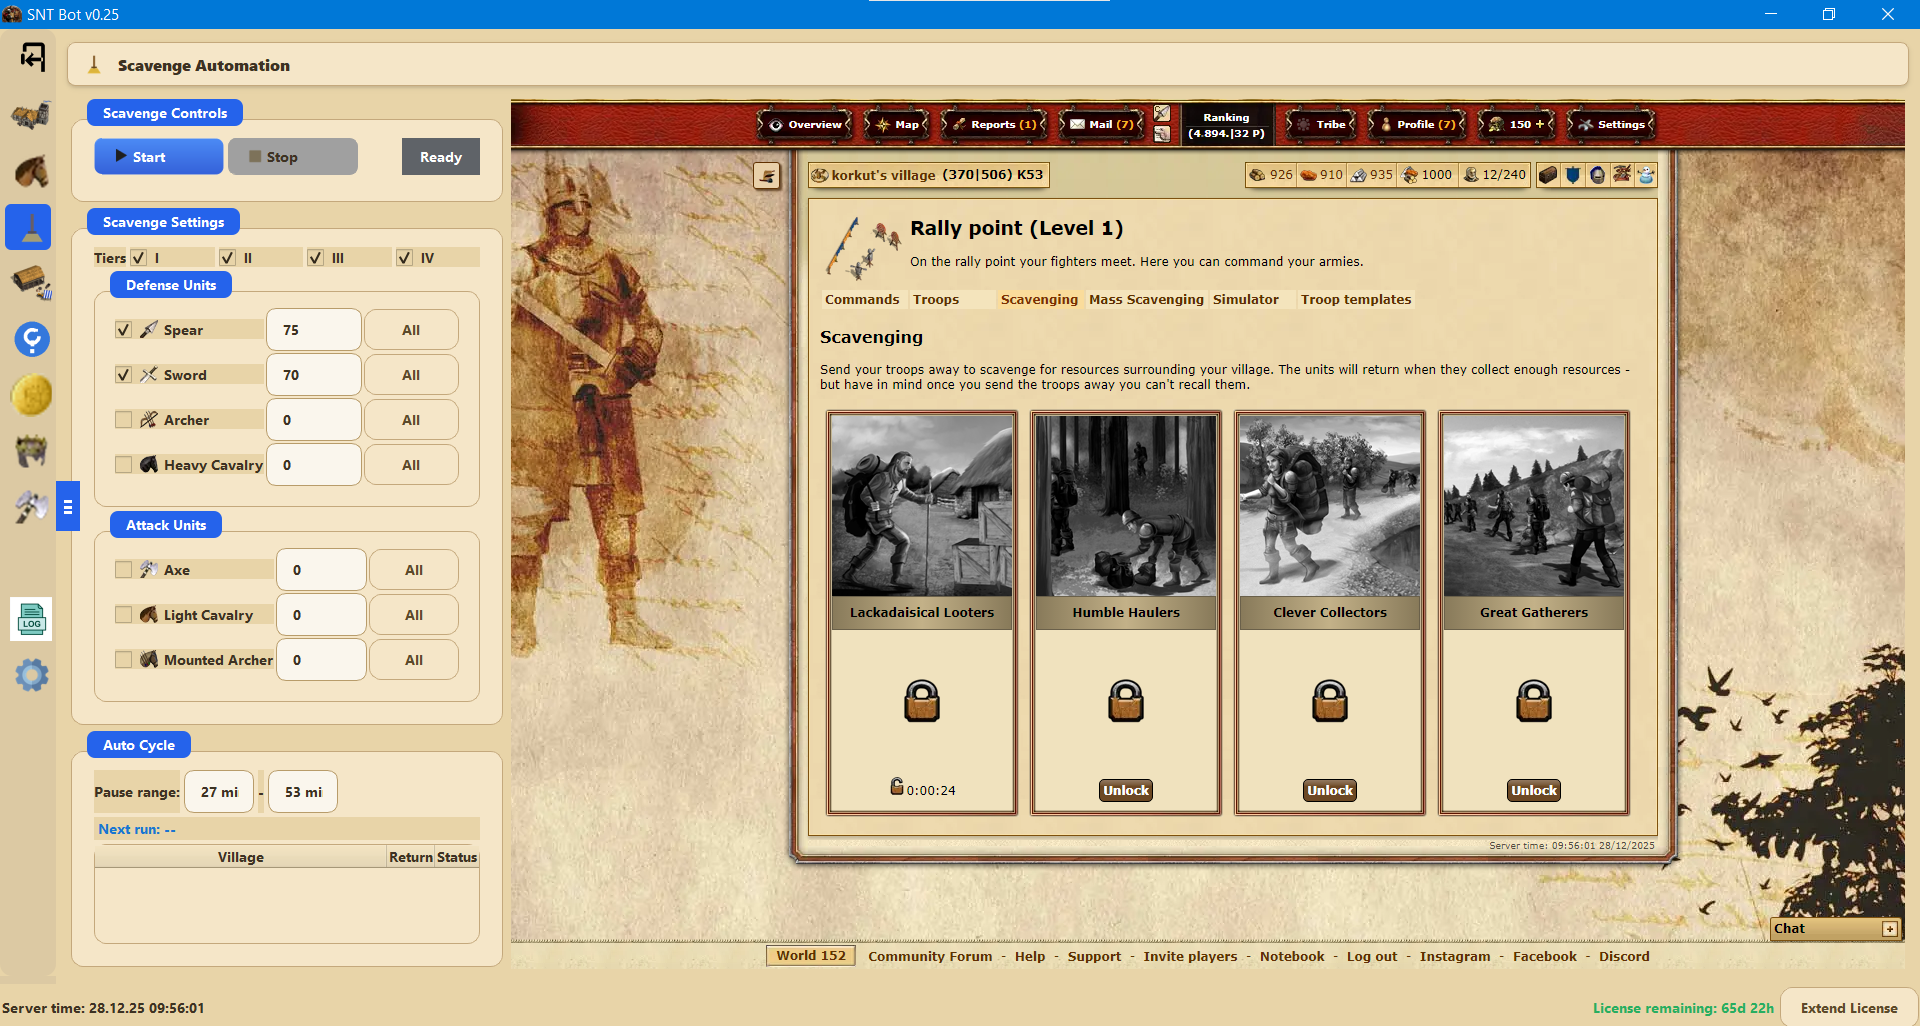The image size is (1920, 1026).
Task: Toggle the tier IV checkbox
Action: point(405,258)
